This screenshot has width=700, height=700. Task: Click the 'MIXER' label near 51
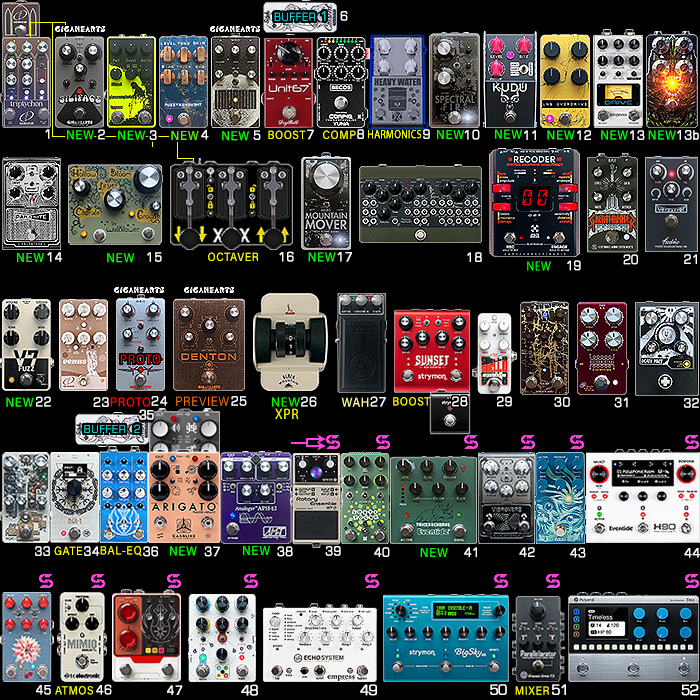[532, 690]
